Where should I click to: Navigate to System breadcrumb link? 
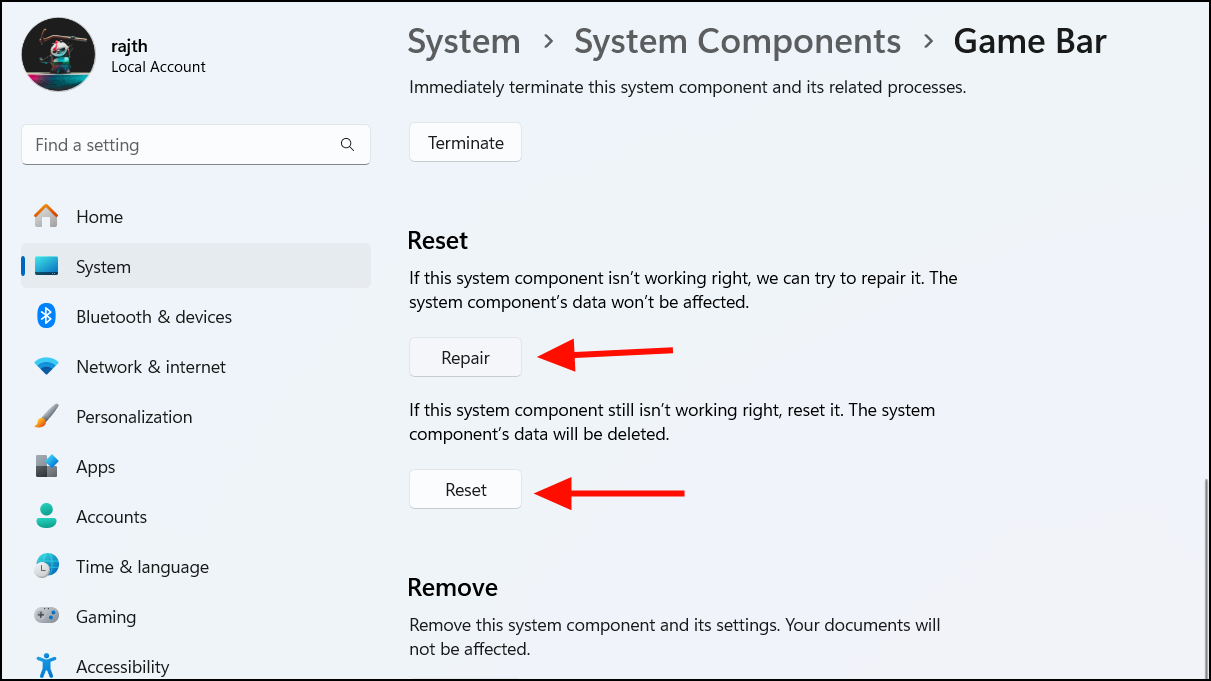[463, 41]
